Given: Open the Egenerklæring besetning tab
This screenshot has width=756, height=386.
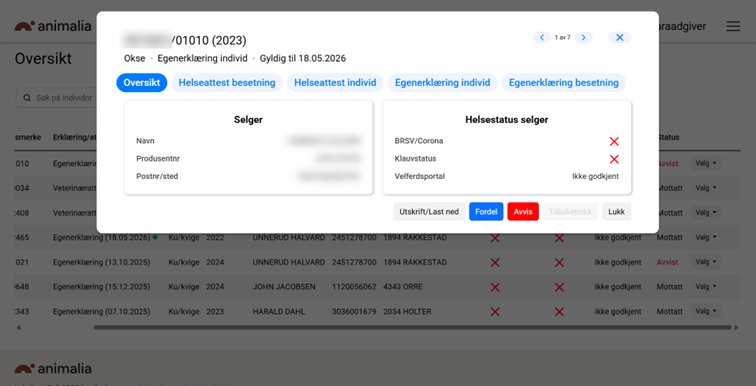Looking at the screenshot, I should click(x=564, y=83).
